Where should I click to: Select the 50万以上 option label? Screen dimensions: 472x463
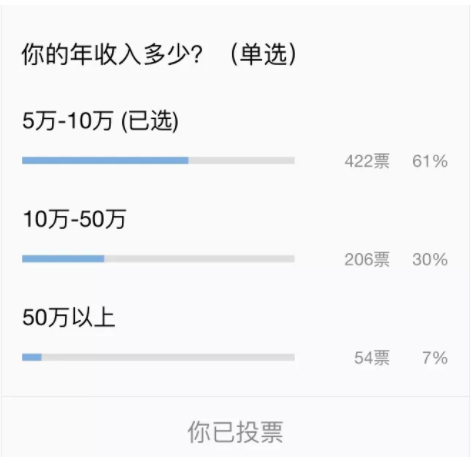(68, 317)
